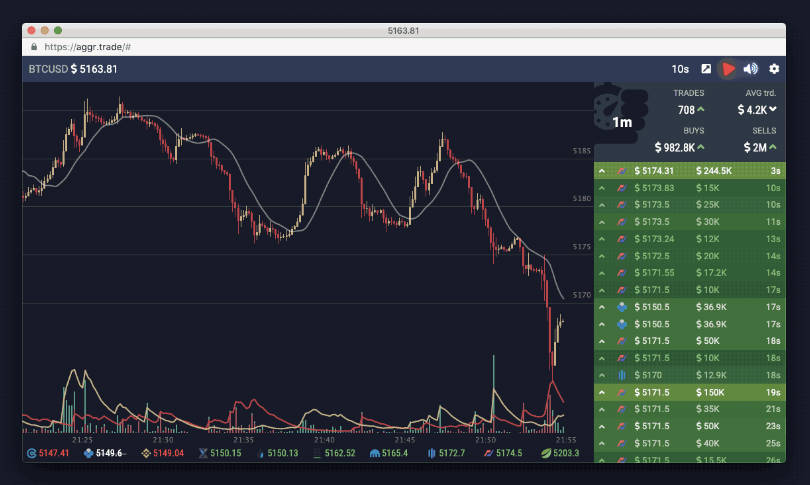The height and width of the screenshot is (485, 810).
Task: Select the $150K trade row at 19s
Action: pyautogui.click(x=689, y=393)
